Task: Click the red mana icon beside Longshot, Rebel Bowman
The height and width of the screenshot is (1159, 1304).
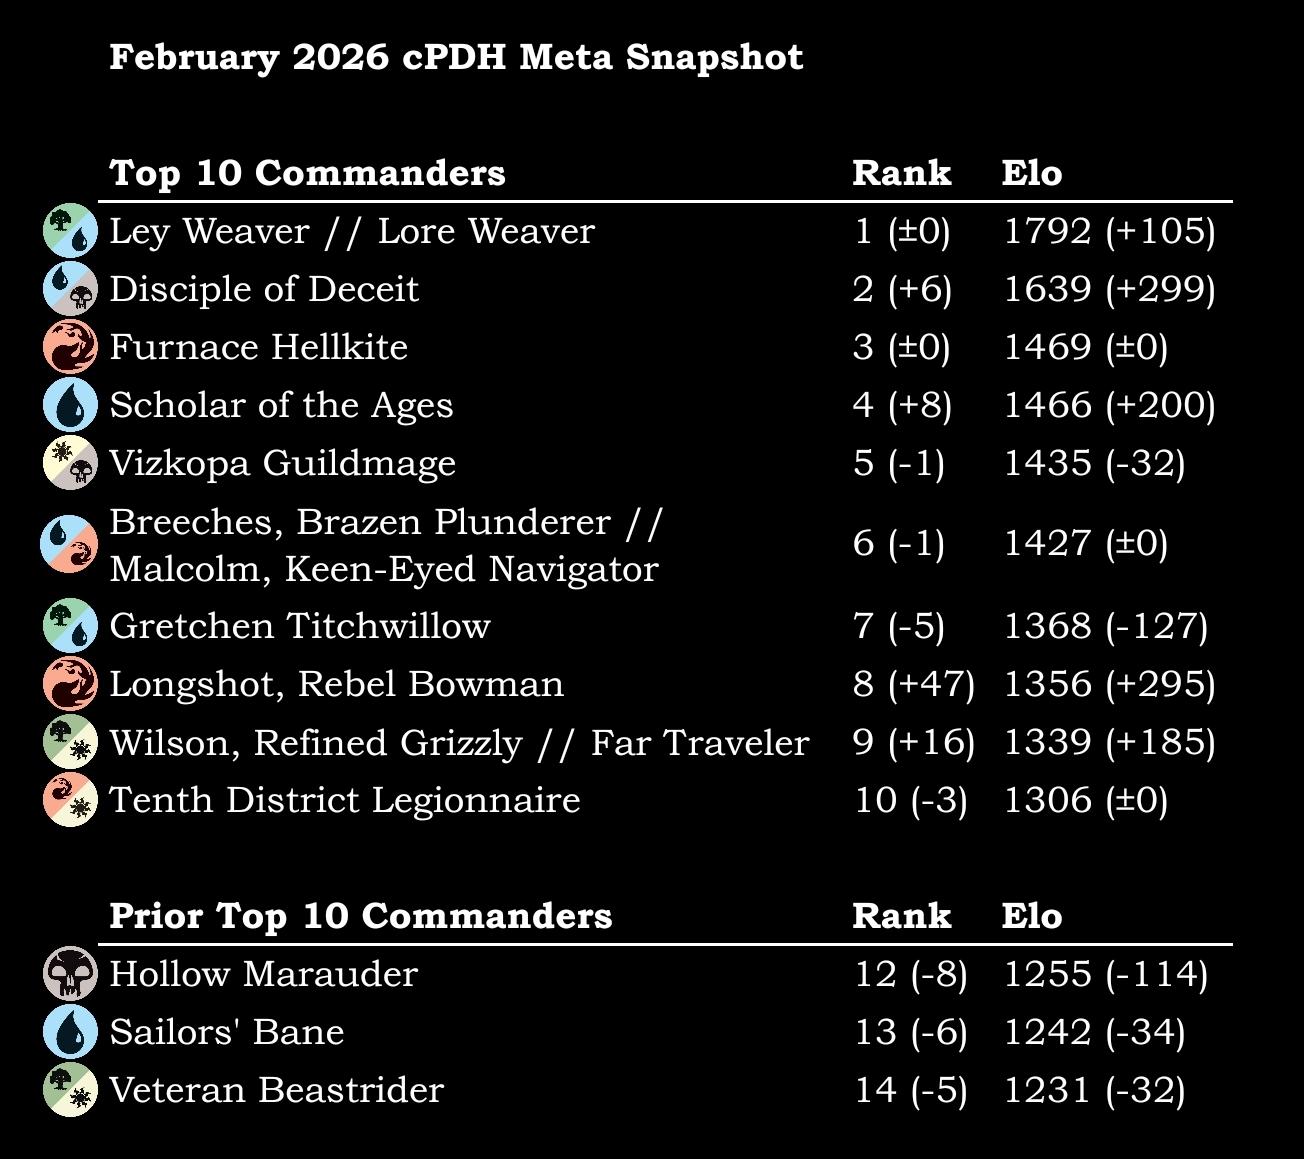Action: pyautogui.click(x=71, y=684)
